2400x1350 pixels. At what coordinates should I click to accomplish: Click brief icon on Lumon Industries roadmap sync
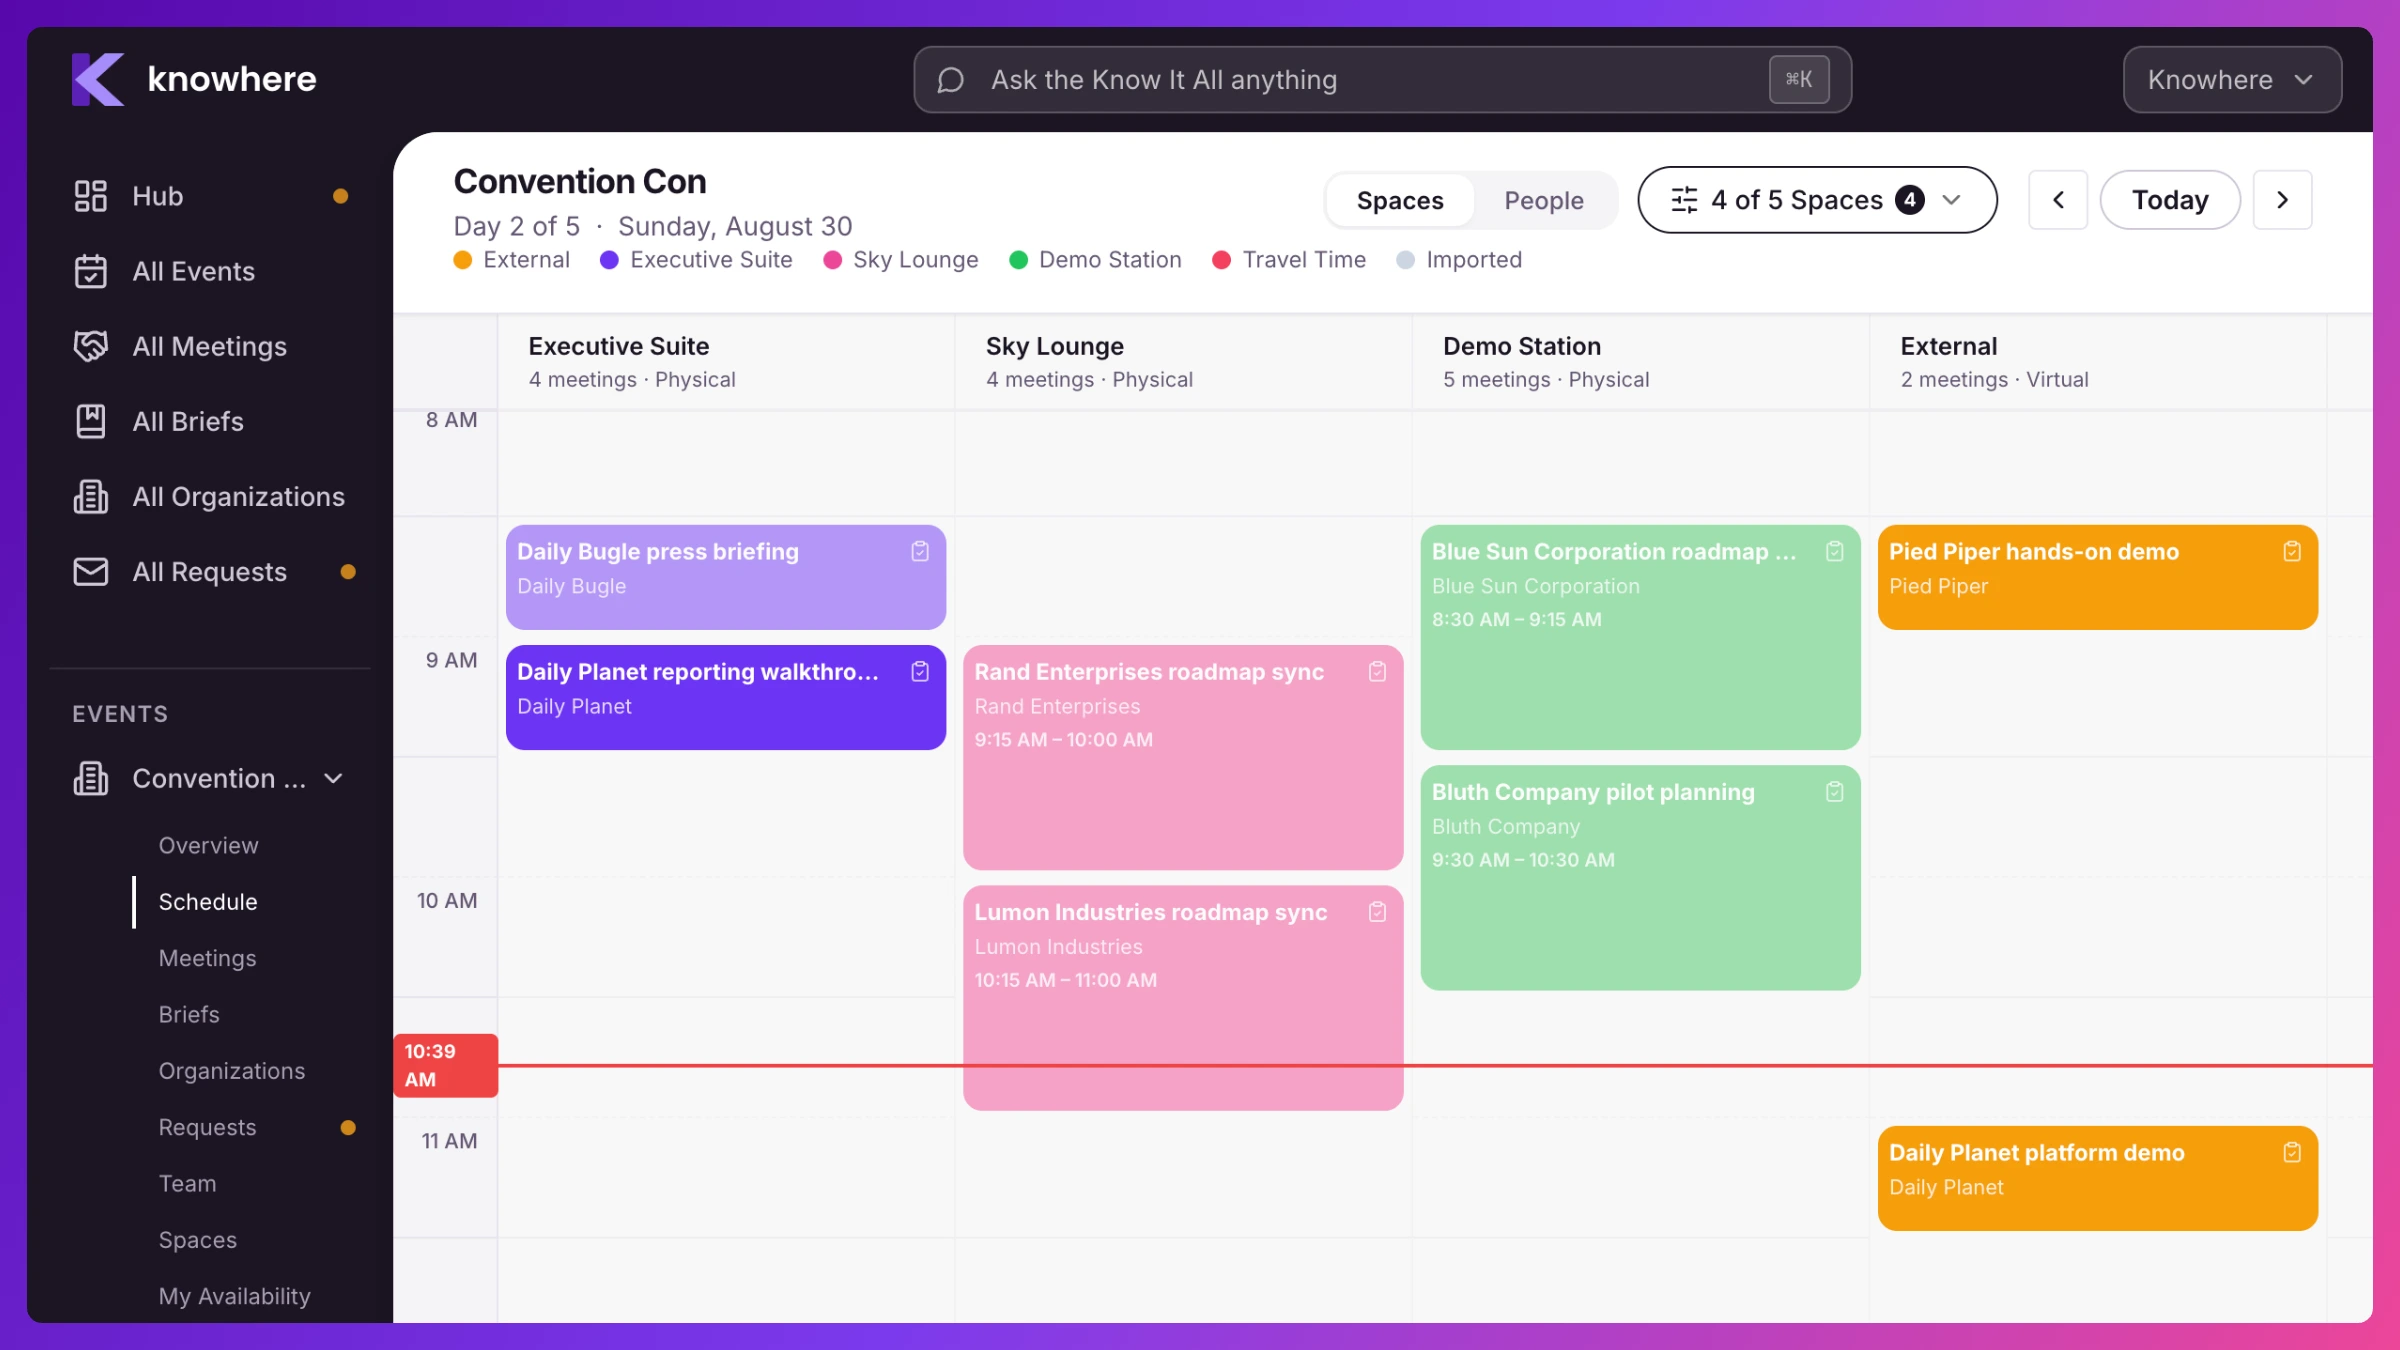pyautogui.click(x=1377, y=911)
